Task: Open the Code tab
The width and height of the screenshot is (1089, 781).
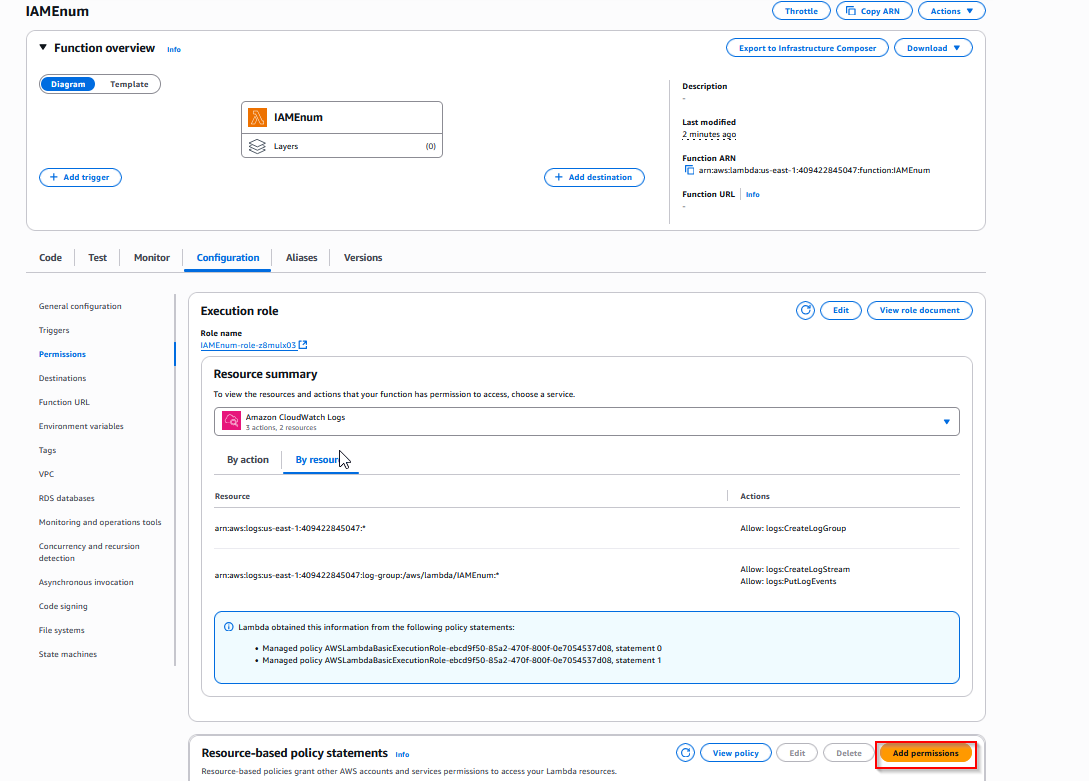Action: click(50, 258)
